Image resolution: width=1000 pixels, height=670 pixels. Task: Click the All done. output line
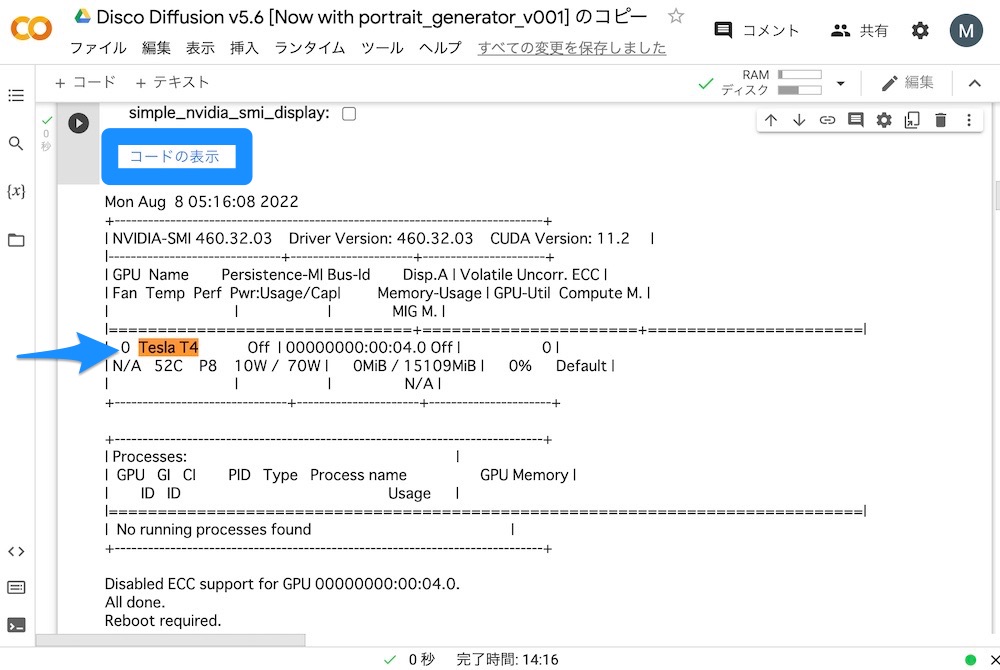click(x=135, y=602)
